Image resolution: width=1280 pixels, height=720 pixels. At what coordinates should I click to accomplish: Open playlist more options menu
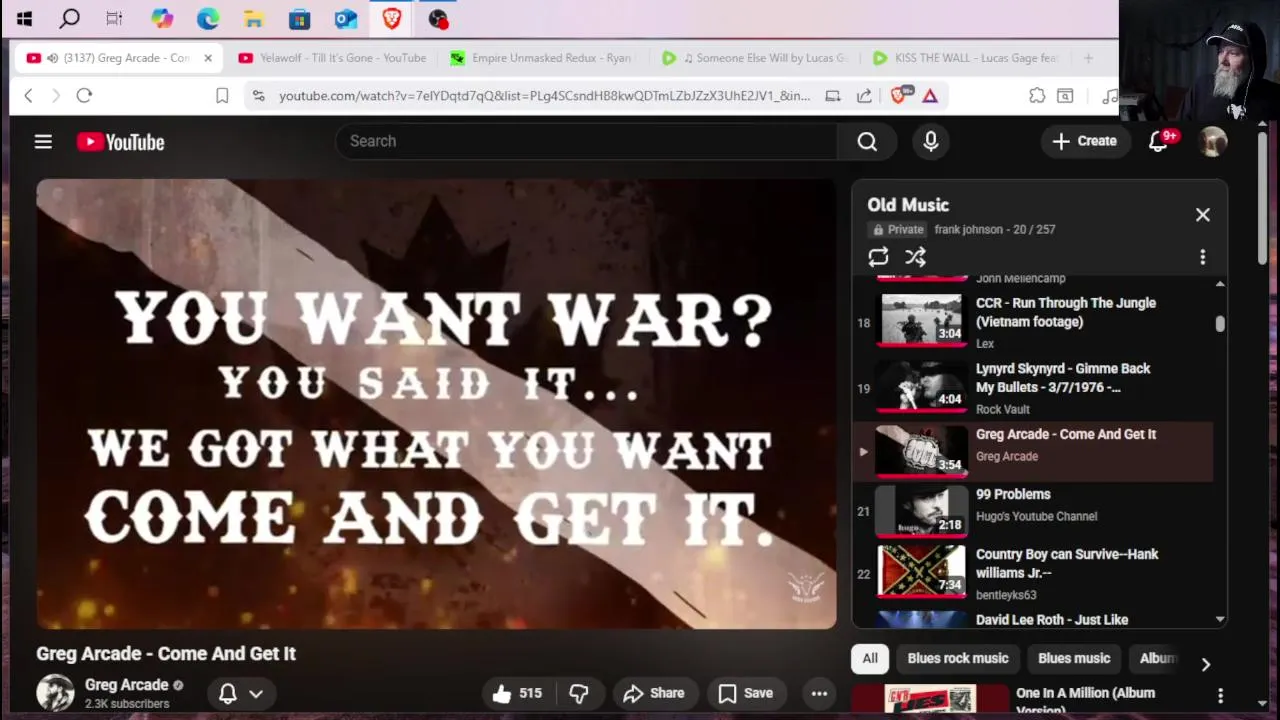pos(1203,257)
